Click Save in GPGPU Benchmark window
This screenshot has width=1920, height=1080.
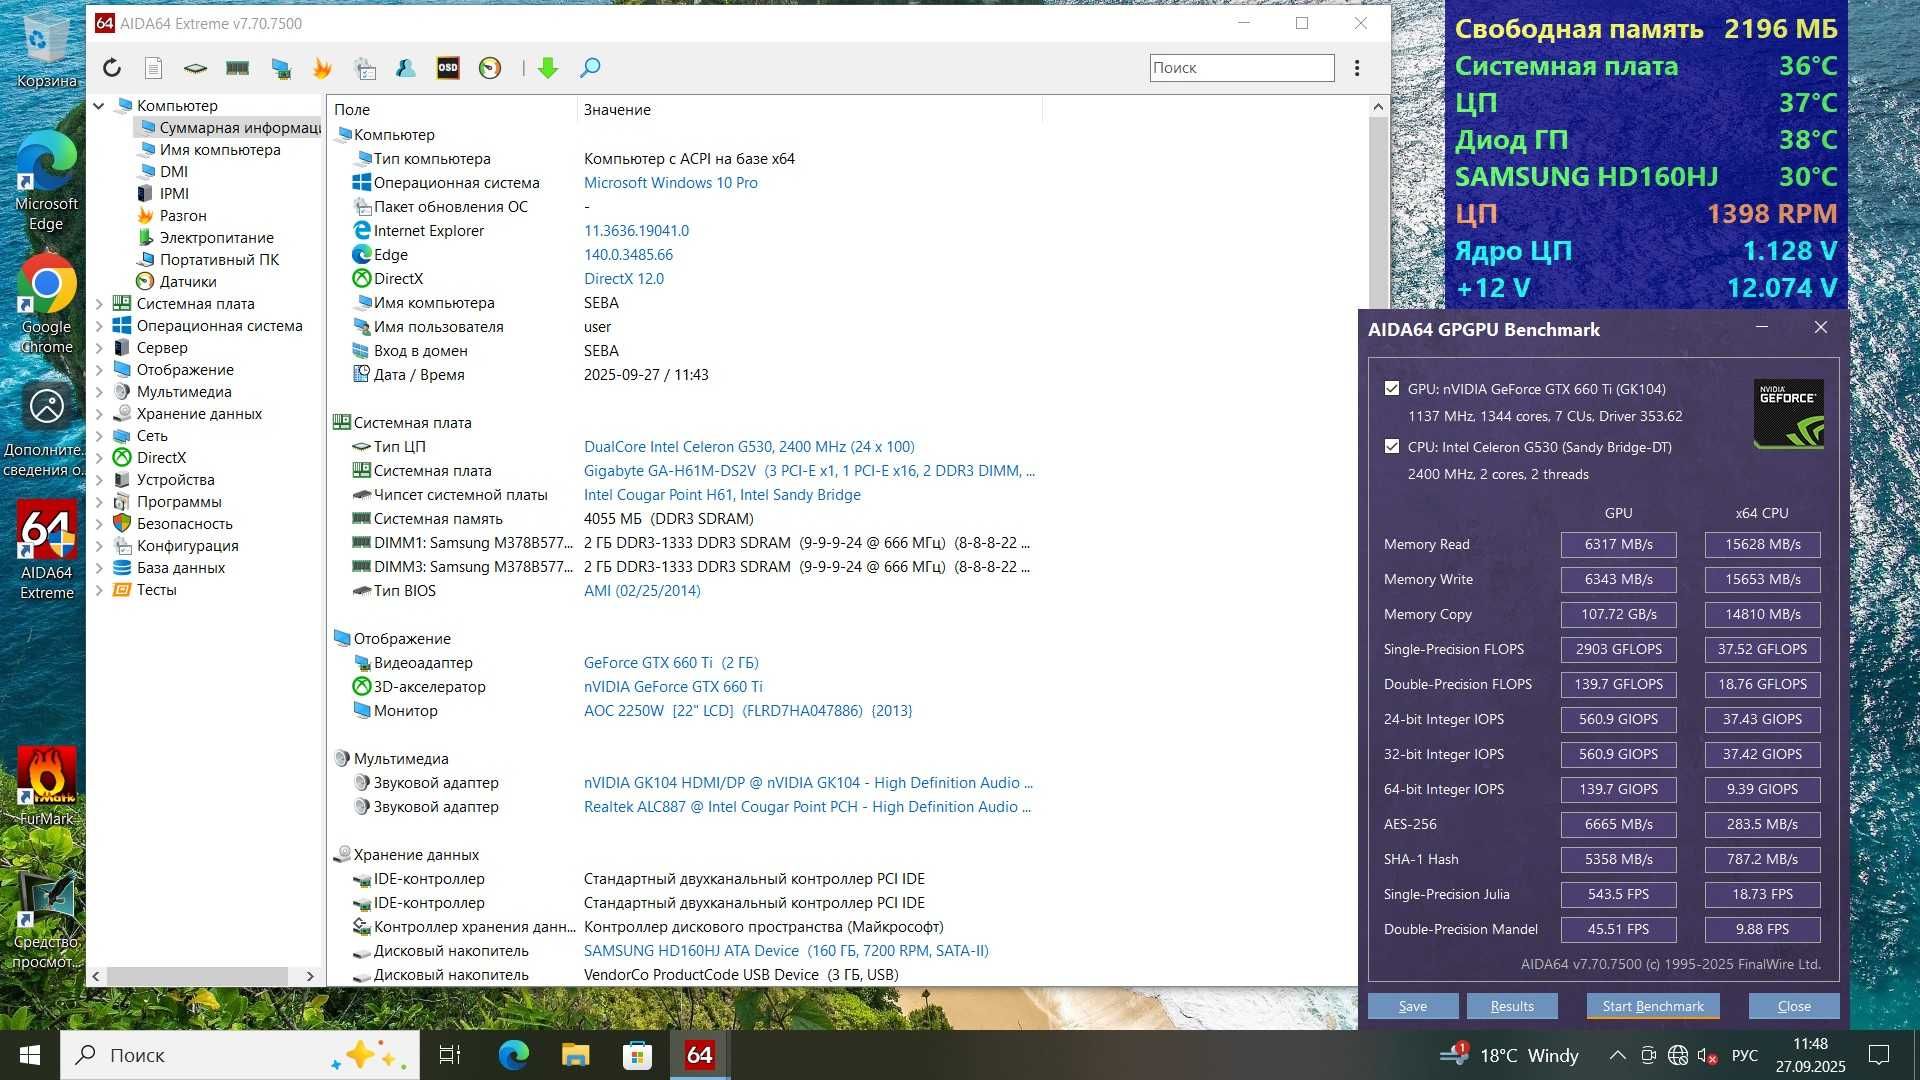click(1413, 1006)
